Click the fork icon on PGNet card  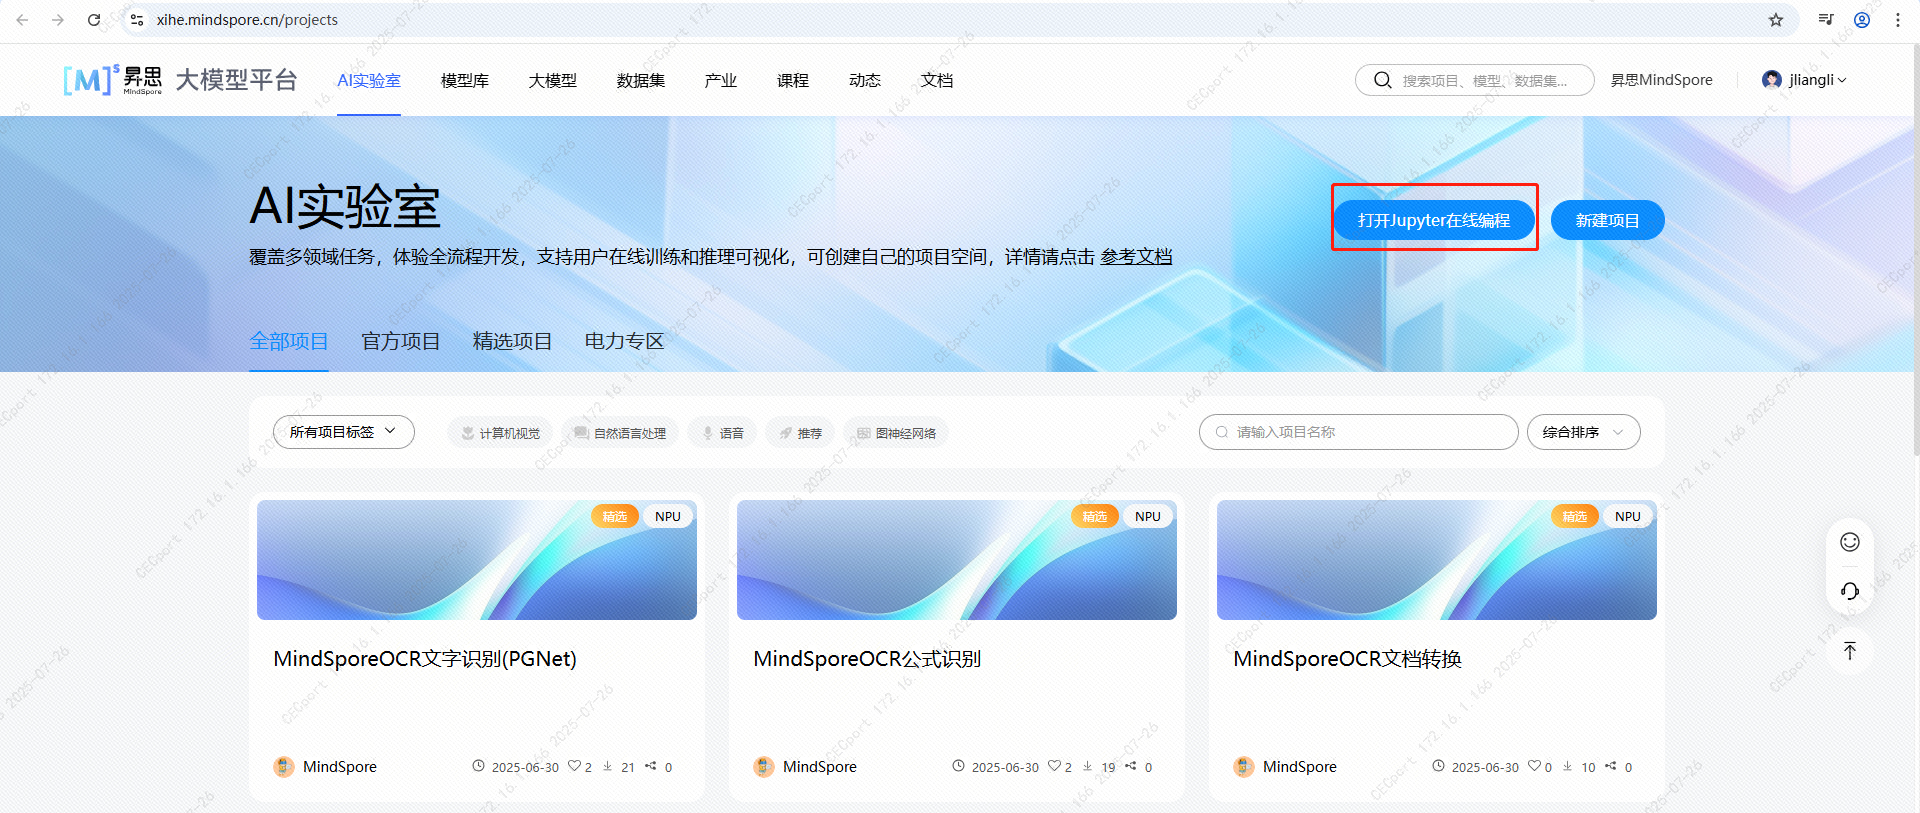[x=651, y=766]
